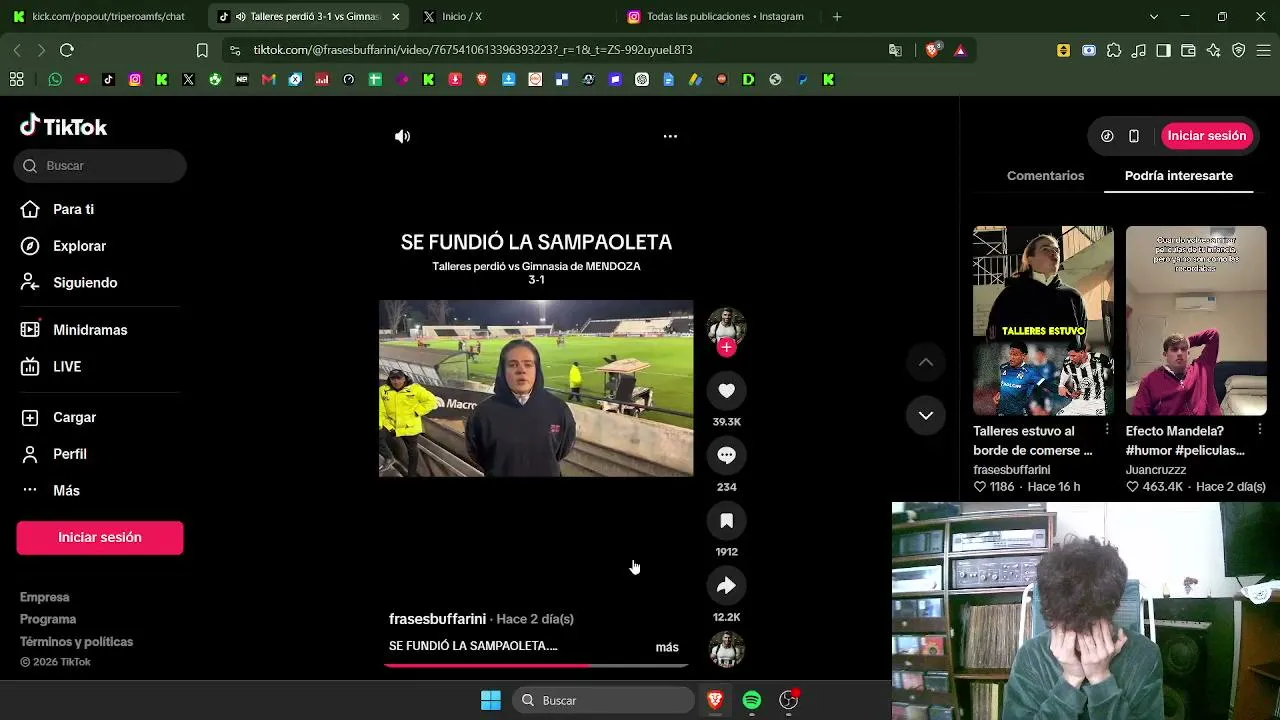Click the TikTok logo in the sidebar
1280x720 pixels.
tap(64, 126)
